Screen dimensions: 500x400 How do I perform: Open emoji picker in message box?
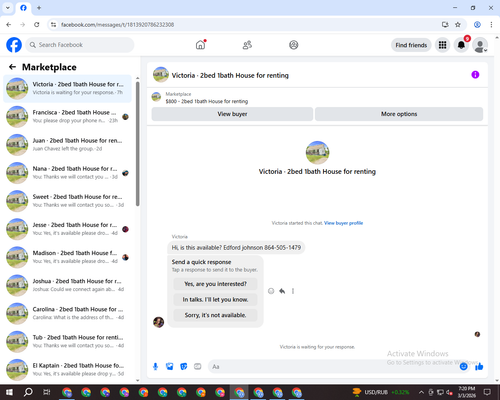click(463, 367)
